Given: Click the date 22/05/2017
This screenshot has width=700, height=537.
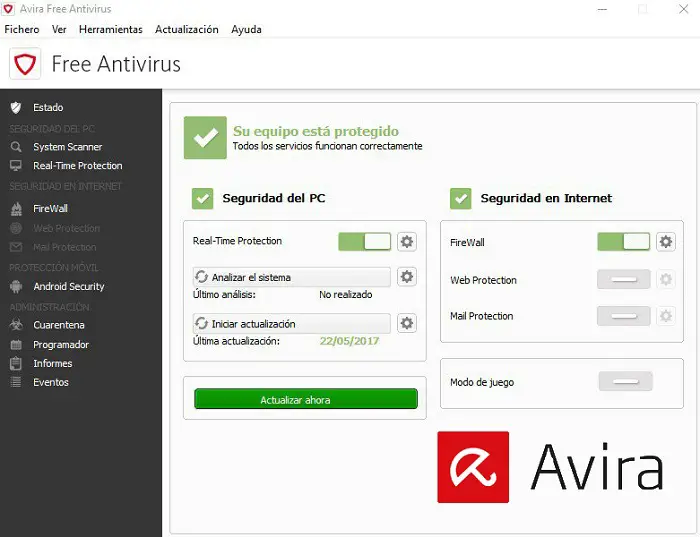Looking at the screenshot, I should click(349, 341).
